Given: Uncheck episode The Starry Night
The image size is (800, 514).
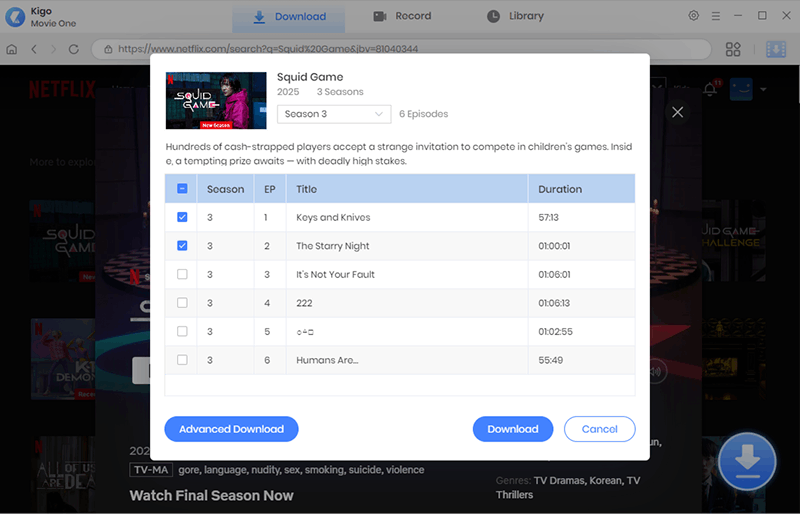Looking at the screenshot, I should [x=182, y=246].
